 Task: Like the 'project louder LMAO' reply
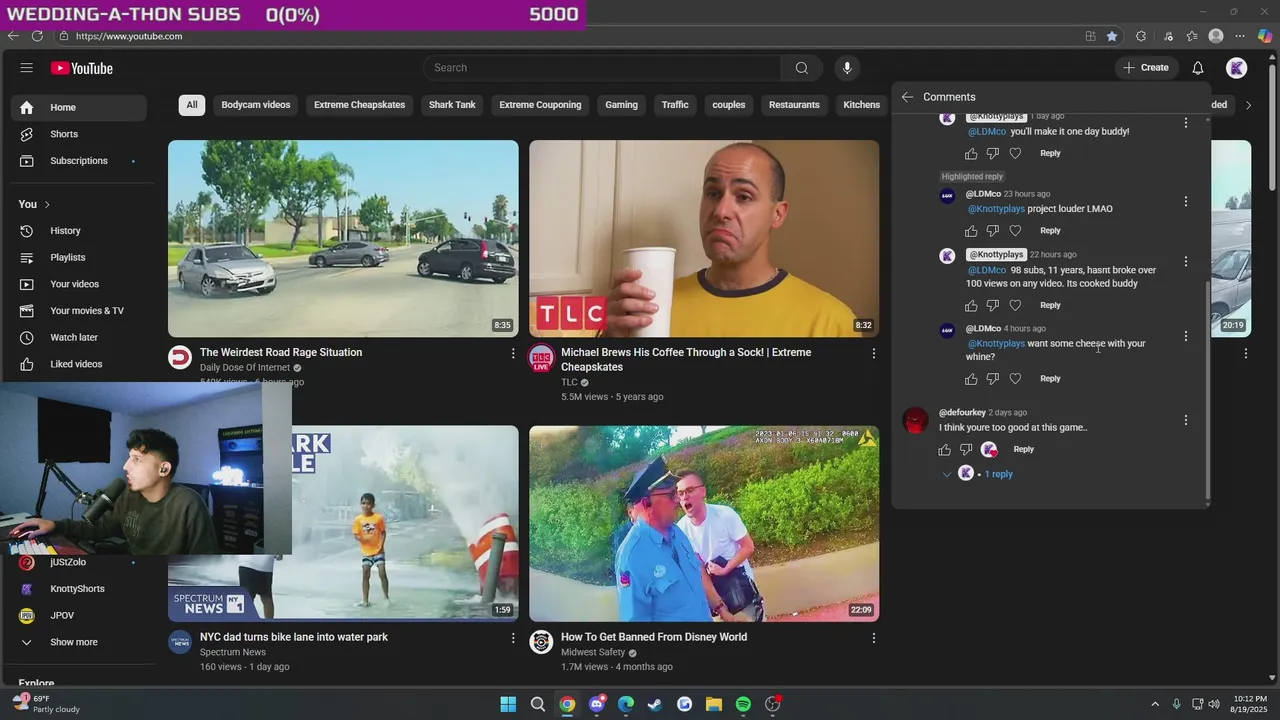point(971,231)
